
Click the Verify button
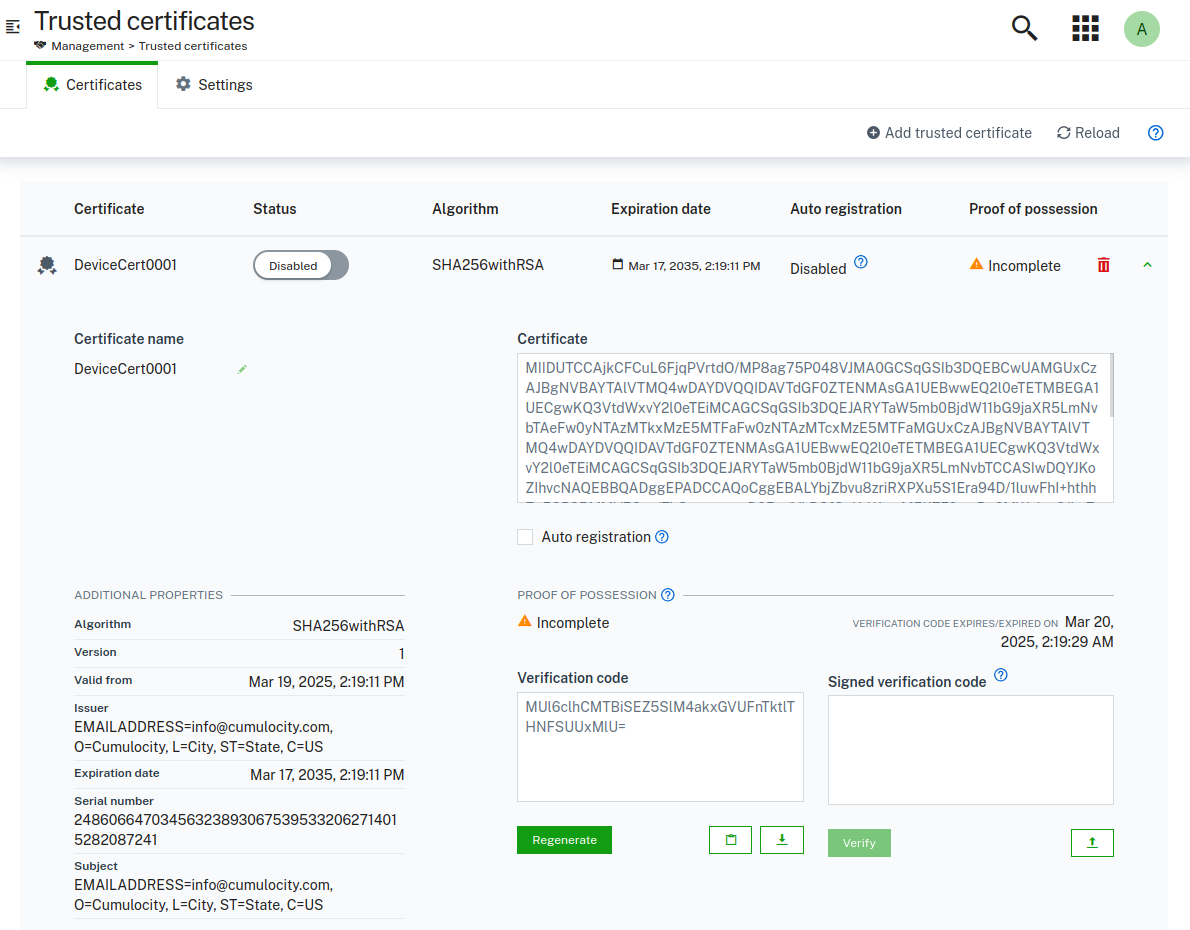tap(858, 842)
